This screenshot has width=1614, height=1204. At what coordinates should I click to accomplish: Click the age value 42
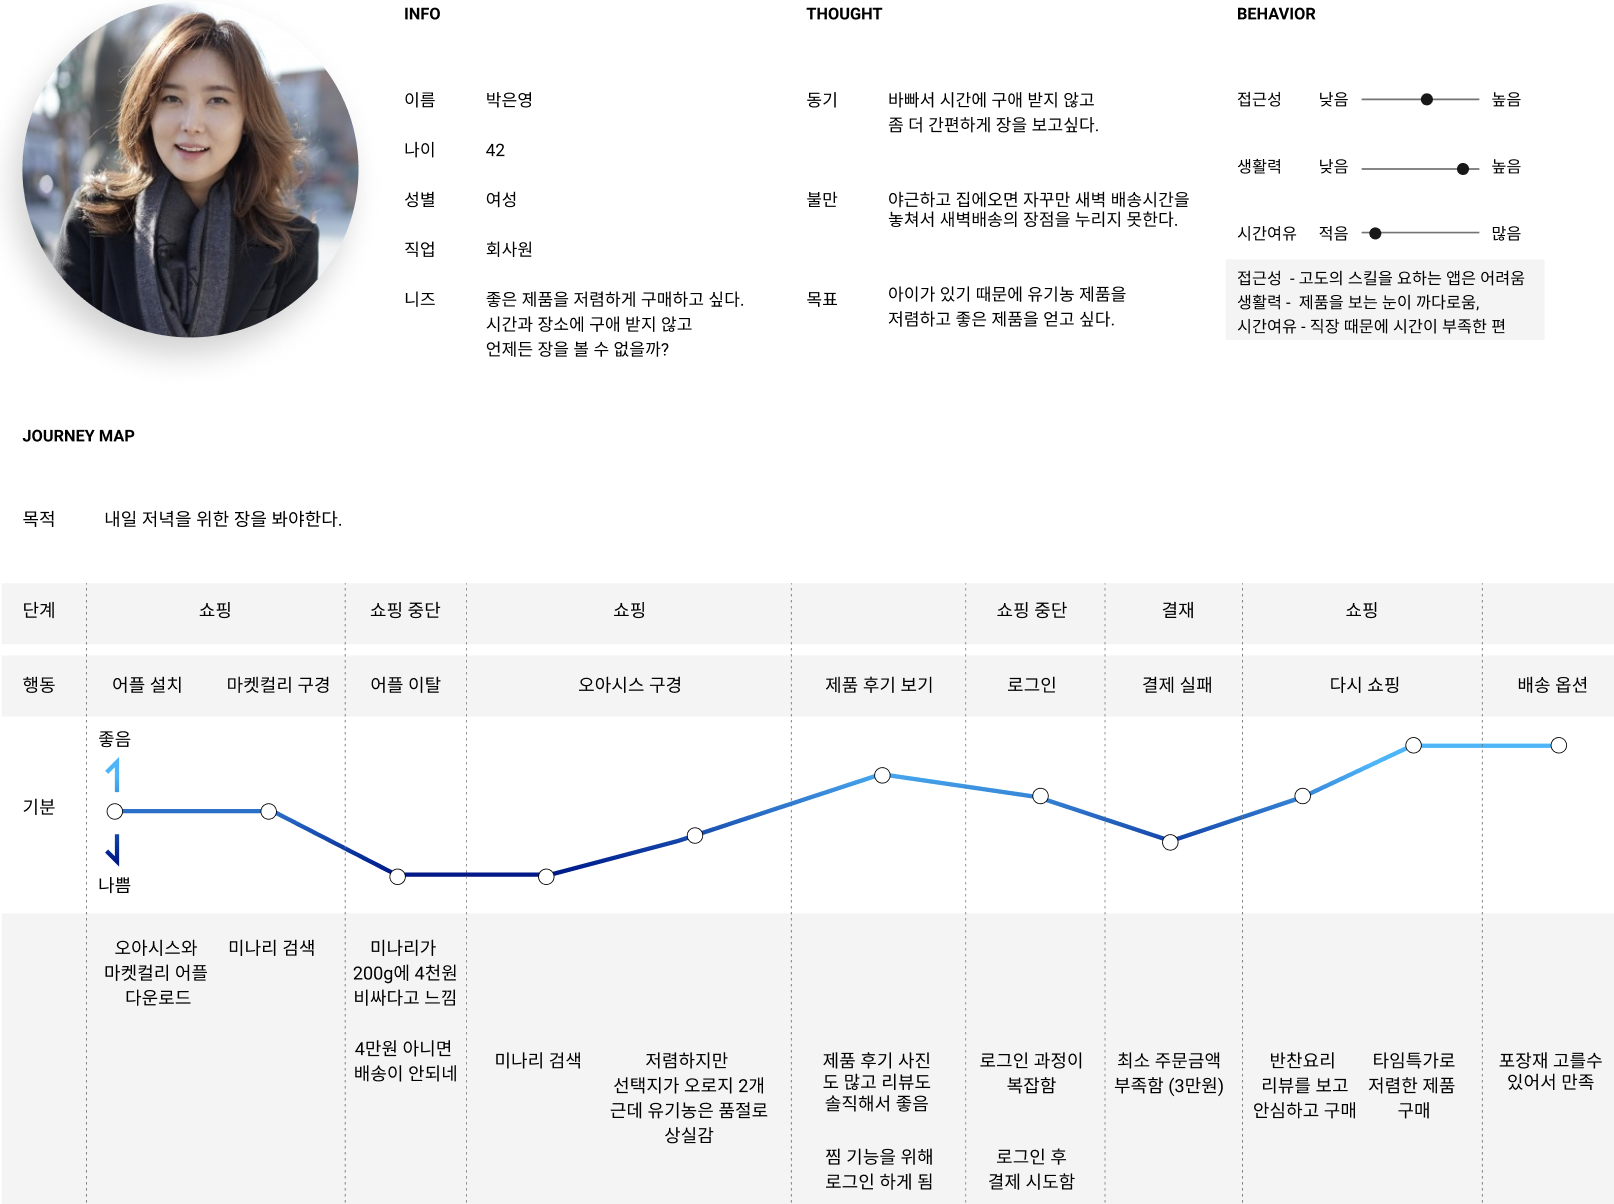point(495,150)
